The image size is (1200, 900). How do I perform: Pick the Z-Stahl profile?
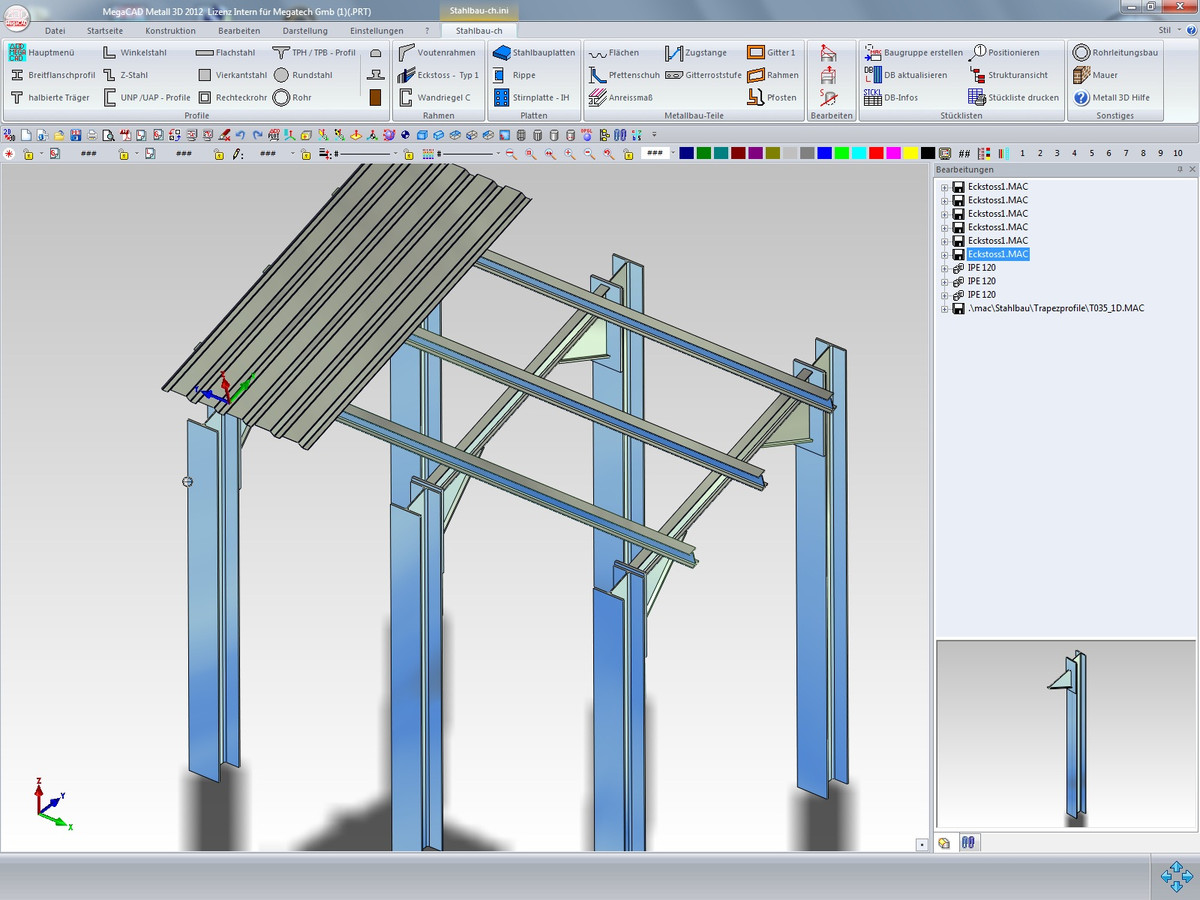pos(125,75)
